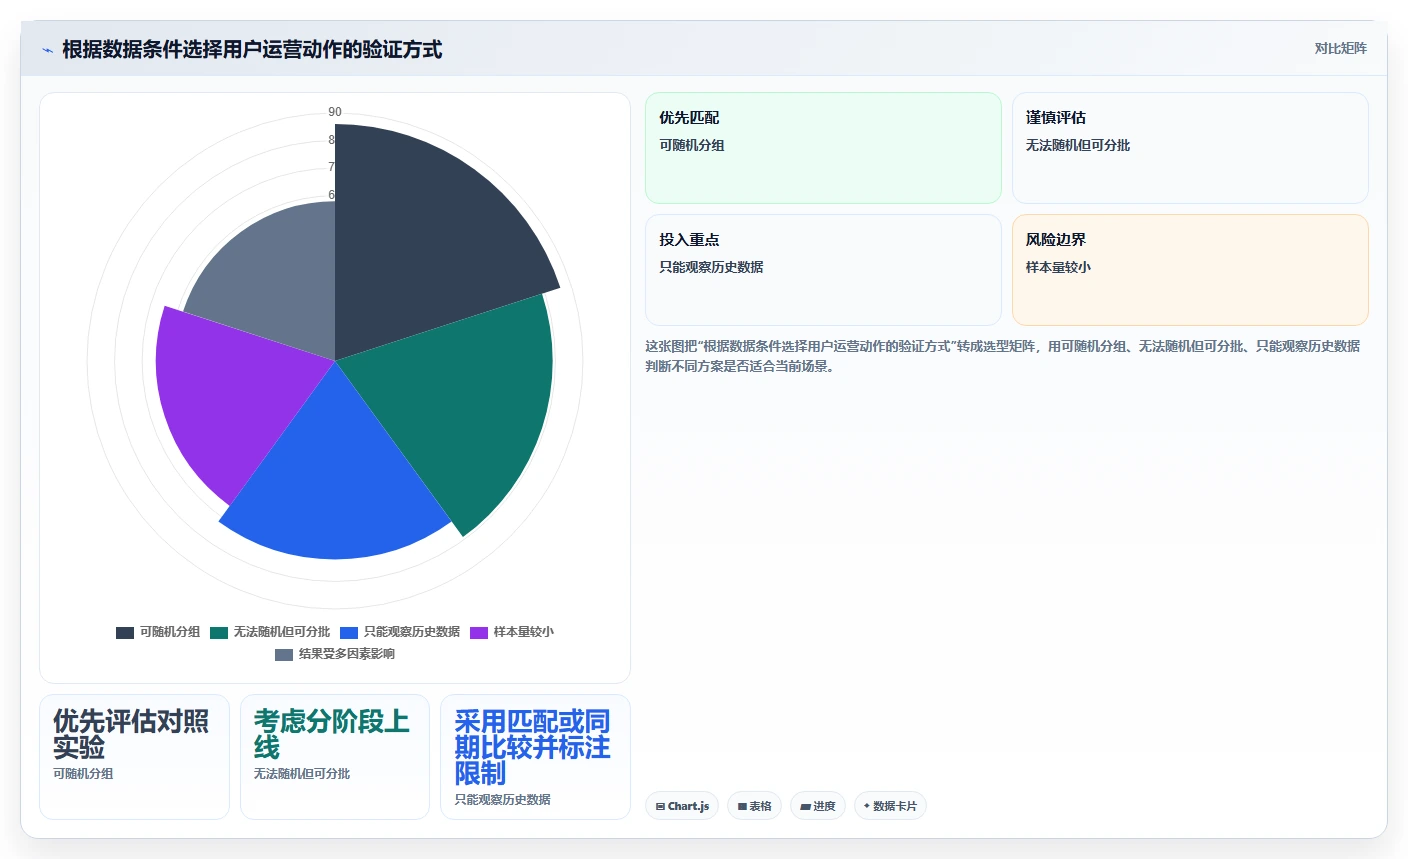1408x859 pixels.
Task: Click the page title 根据数据条件选择用户运营动作的验证方式
Action: pyautogui.click(x=252, y=50)
